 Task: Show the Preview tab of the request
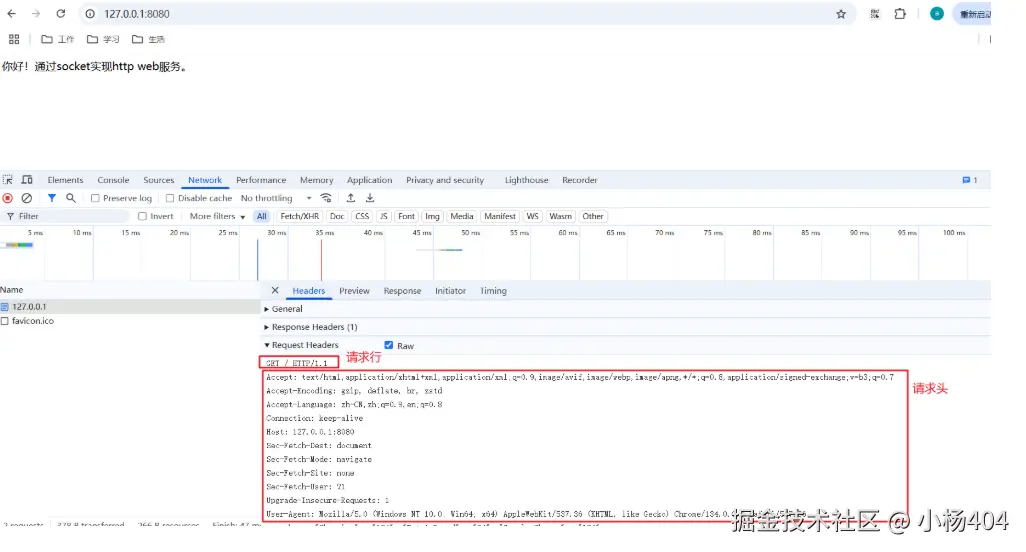(x=354, y=291)
